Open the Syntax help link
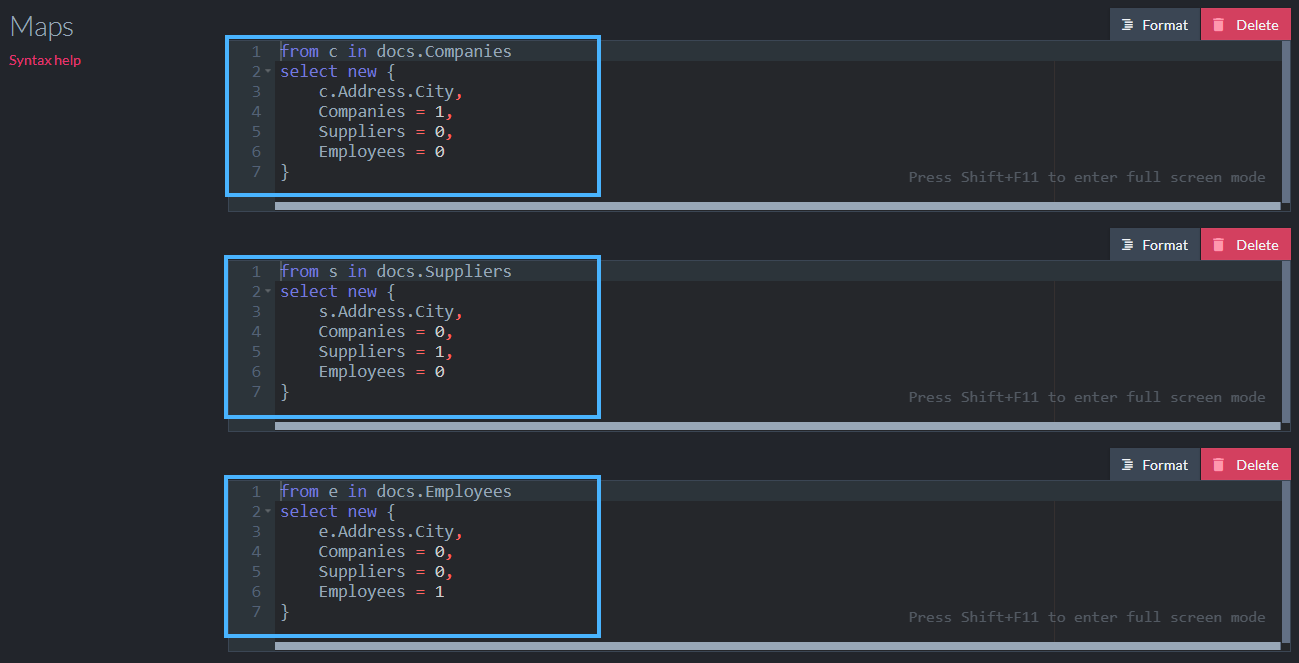Viewport: 1299px width, 663px height. click(45, 60)
